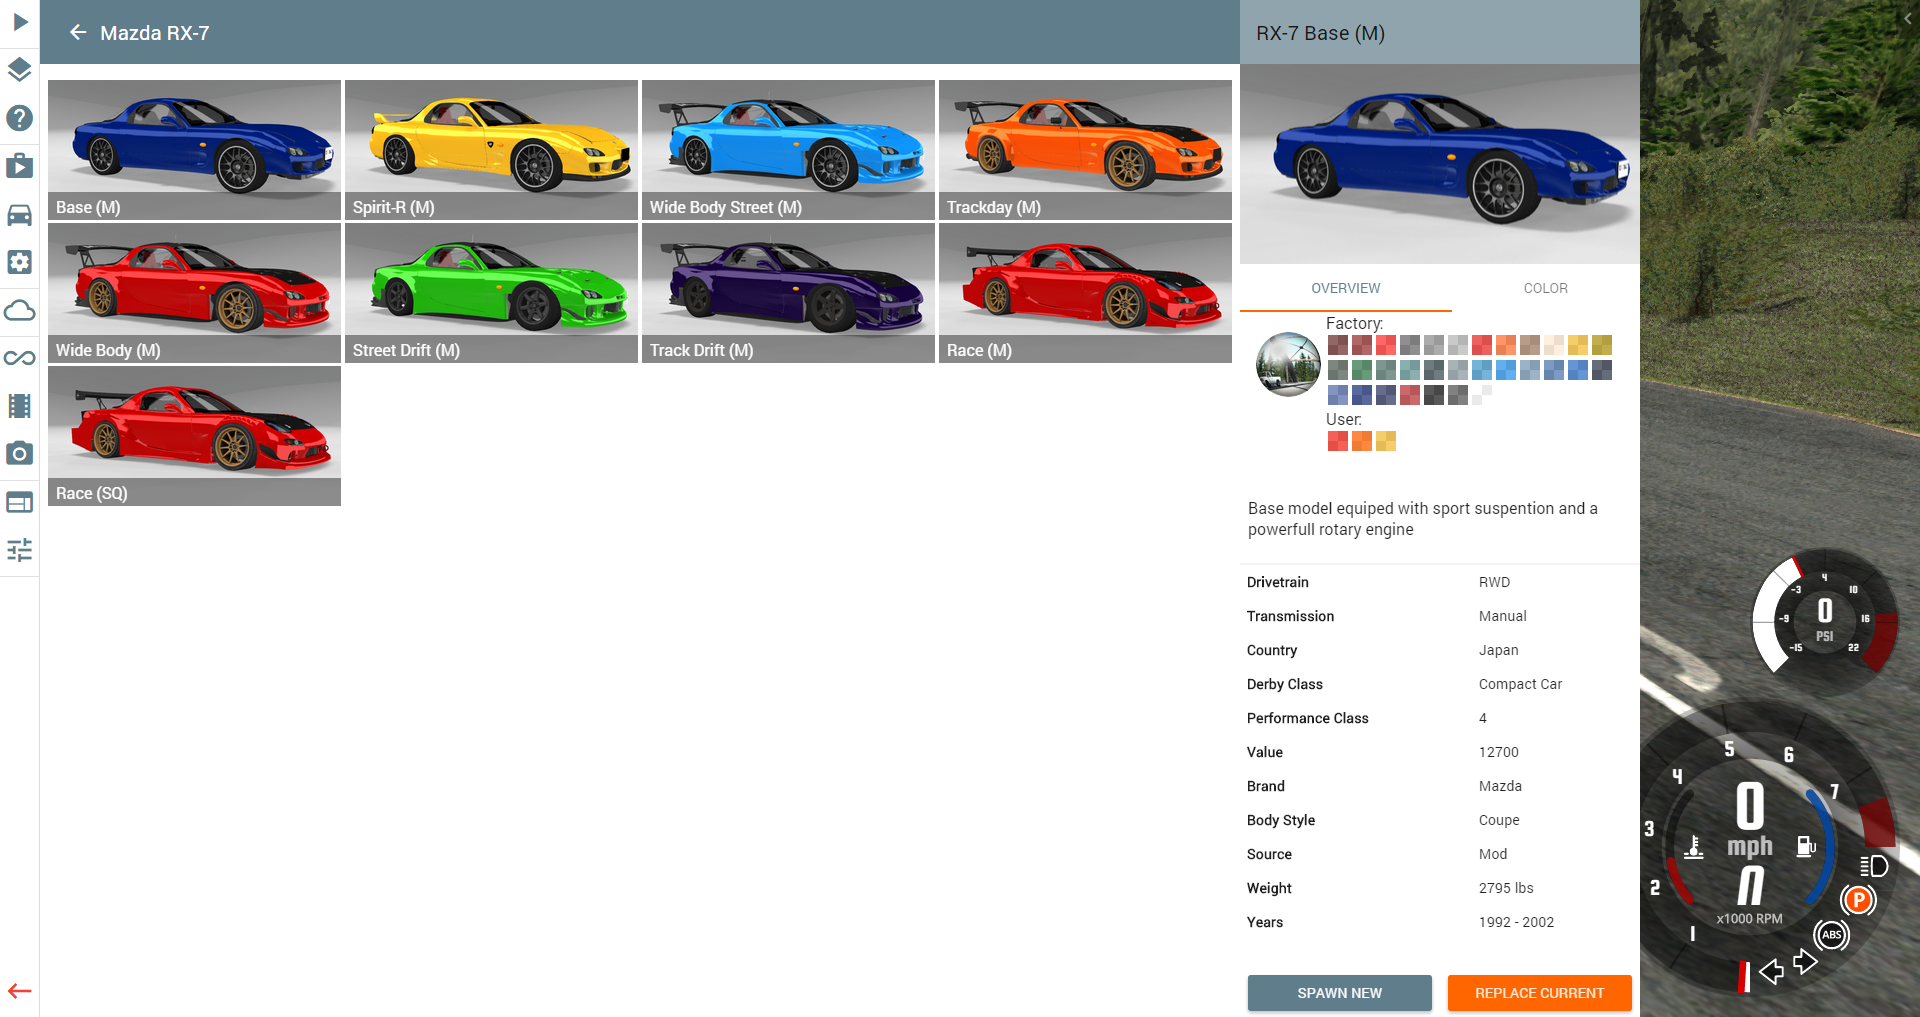Open the UI apps window icon
The width and height of the screenshot is (1920, 1017).
[x=20, y=502]
